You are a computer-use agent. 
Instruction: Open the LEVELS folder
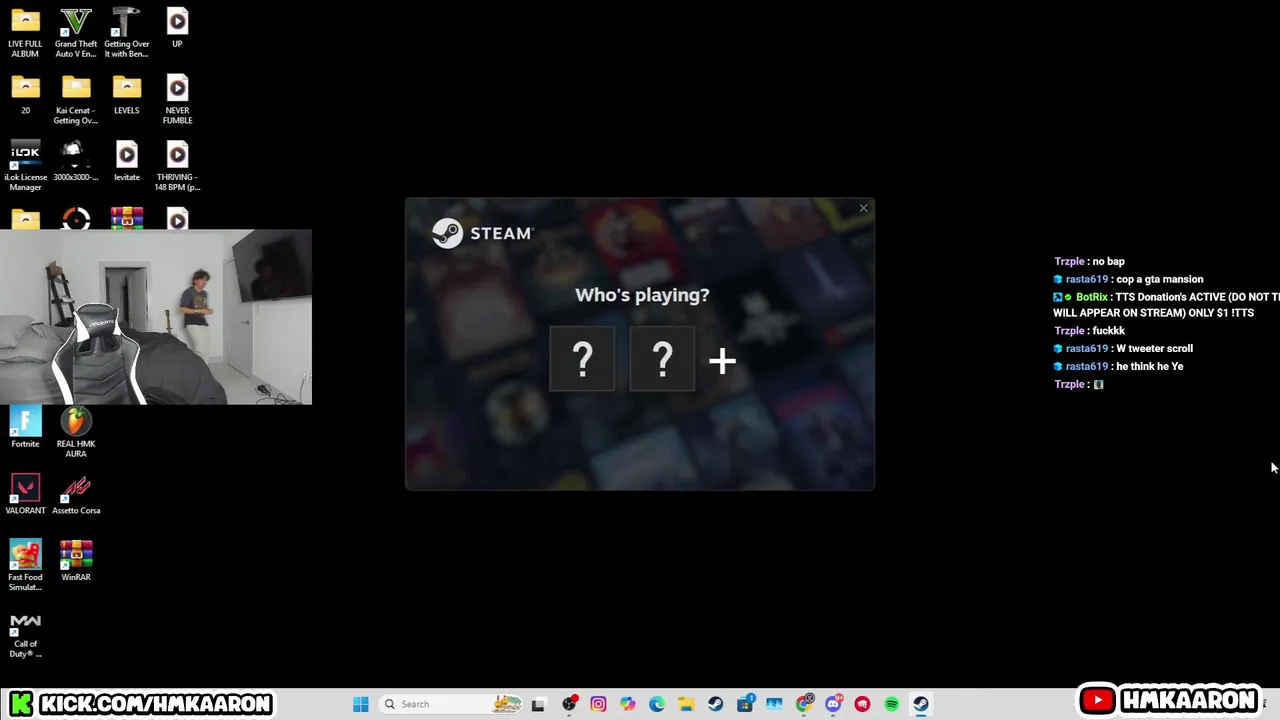[x=126, y=95]
